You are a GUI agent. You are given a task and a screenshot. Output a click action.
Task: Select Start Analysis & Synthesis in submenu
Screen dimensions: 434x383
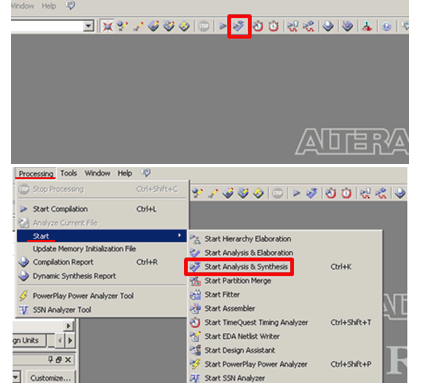click(x=285, y=267)
